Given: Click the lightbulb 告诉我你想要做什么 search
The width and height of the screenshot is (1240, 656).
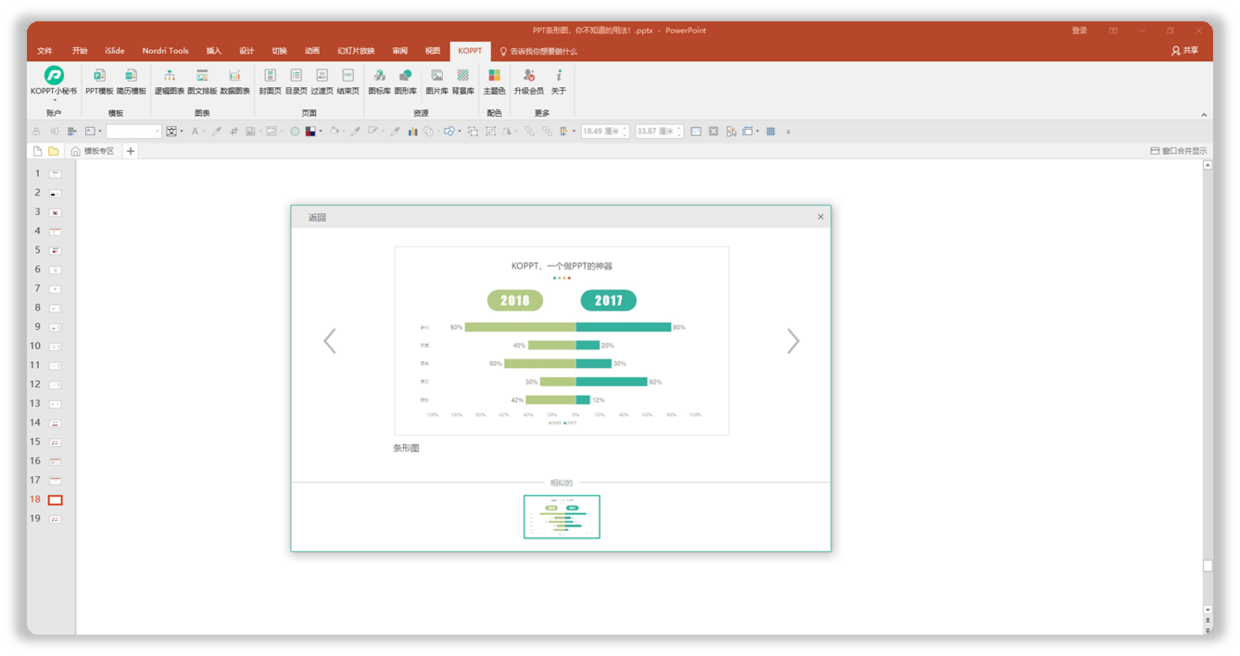Looking at the screenshot, I should 538,51.
